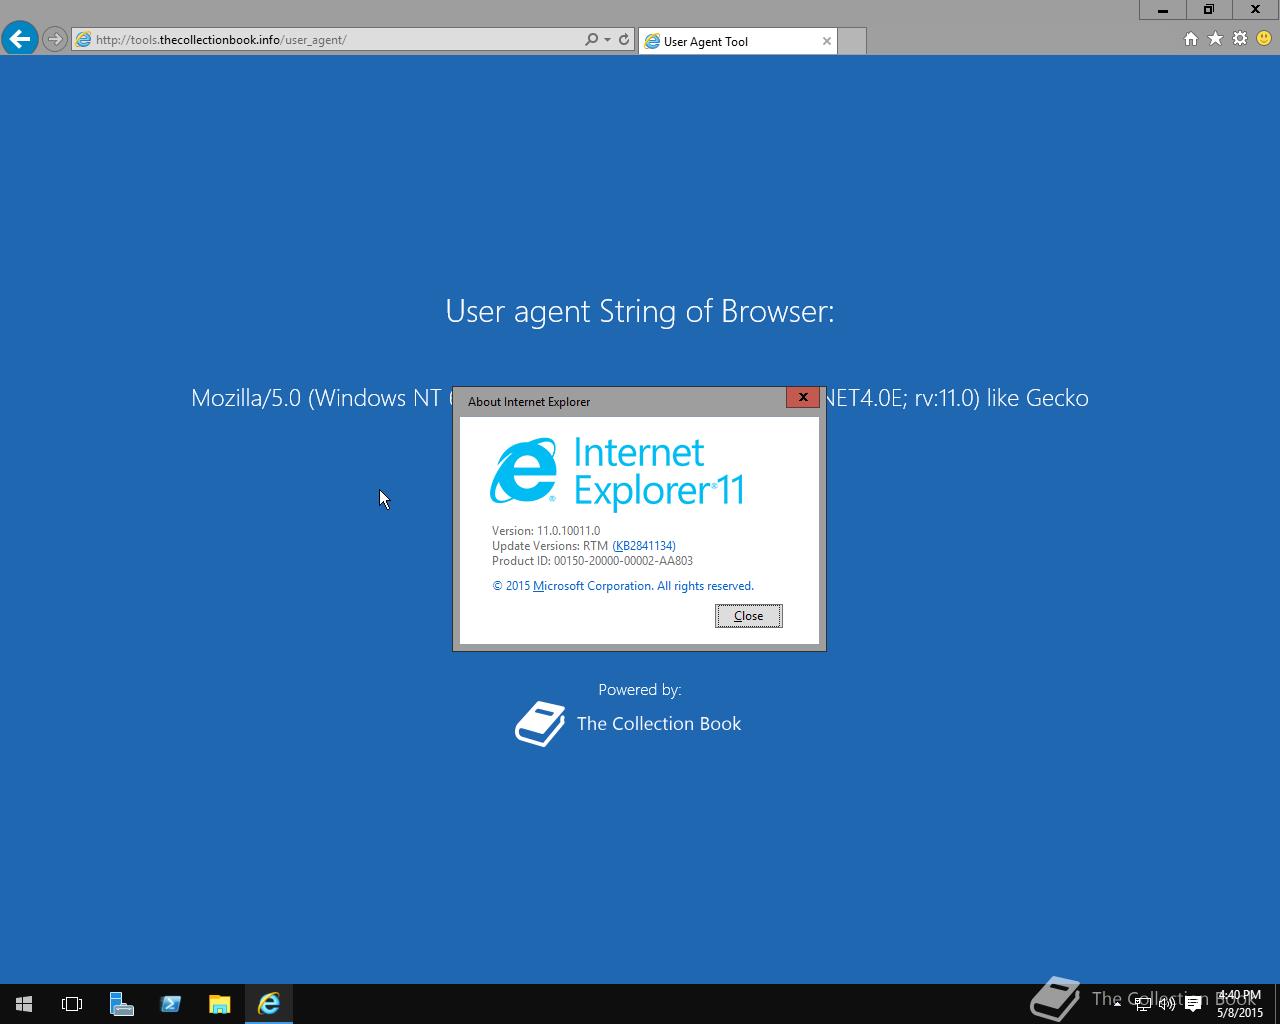Screen dimensions: 1280x1024
Task: Open the address bar search magnifier
Action: [x=591, y=40]
